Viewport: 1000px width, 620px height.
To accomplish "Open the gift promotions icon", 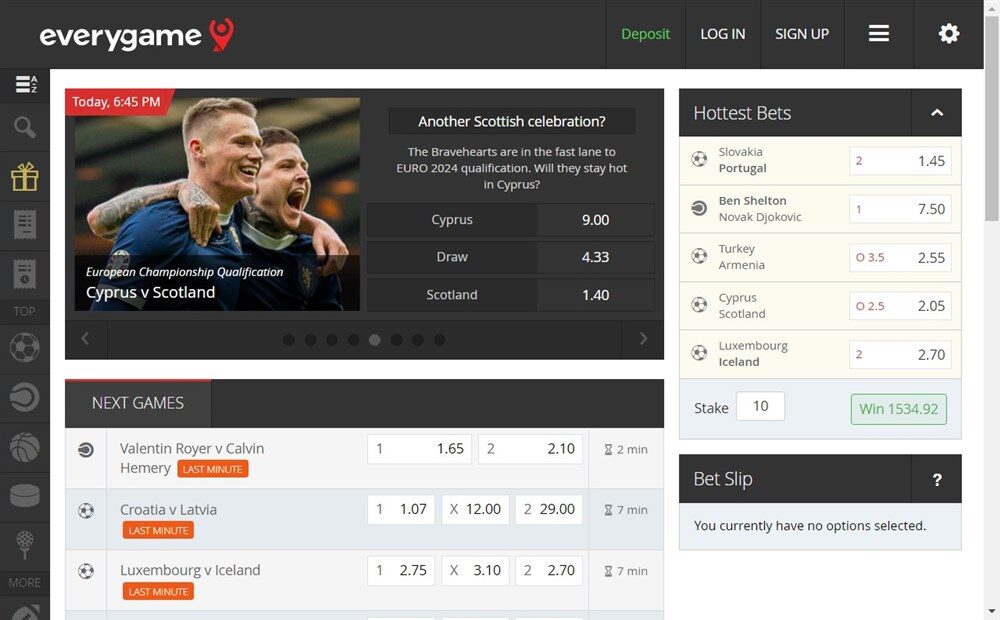I will (25, 176).
